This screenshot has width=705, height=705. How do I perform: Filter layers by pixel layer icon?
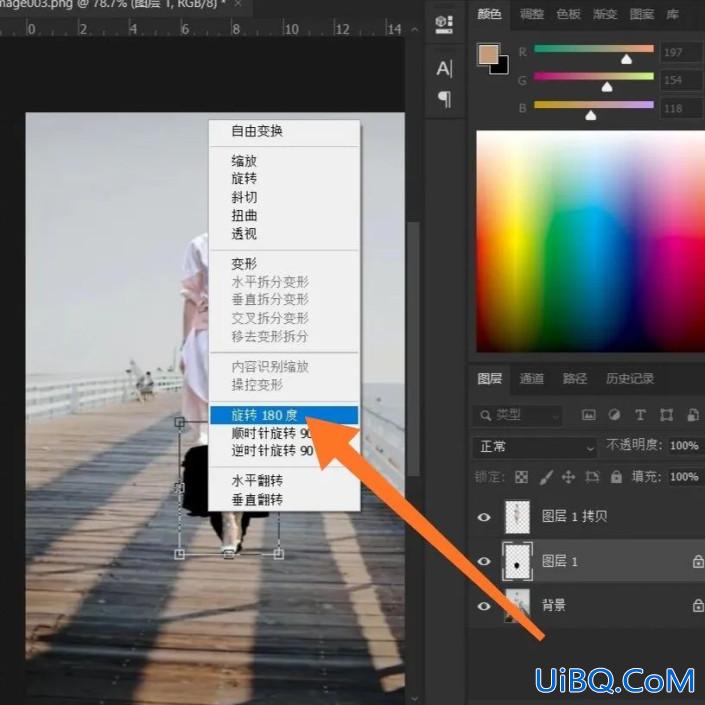point(589,415)
